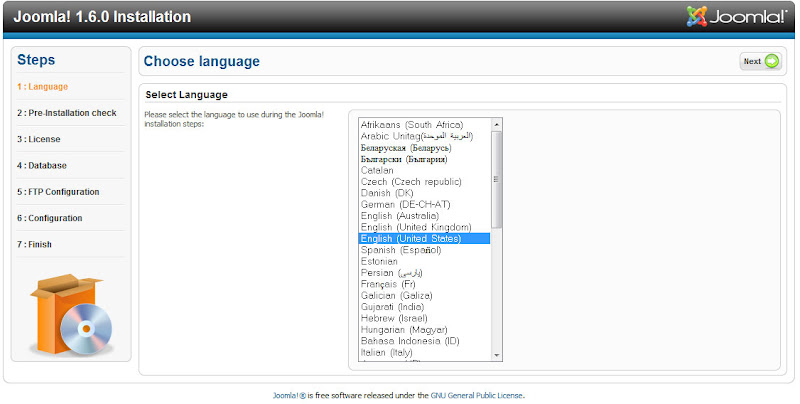Select Hebrew (Israel) language

[424, 318]
